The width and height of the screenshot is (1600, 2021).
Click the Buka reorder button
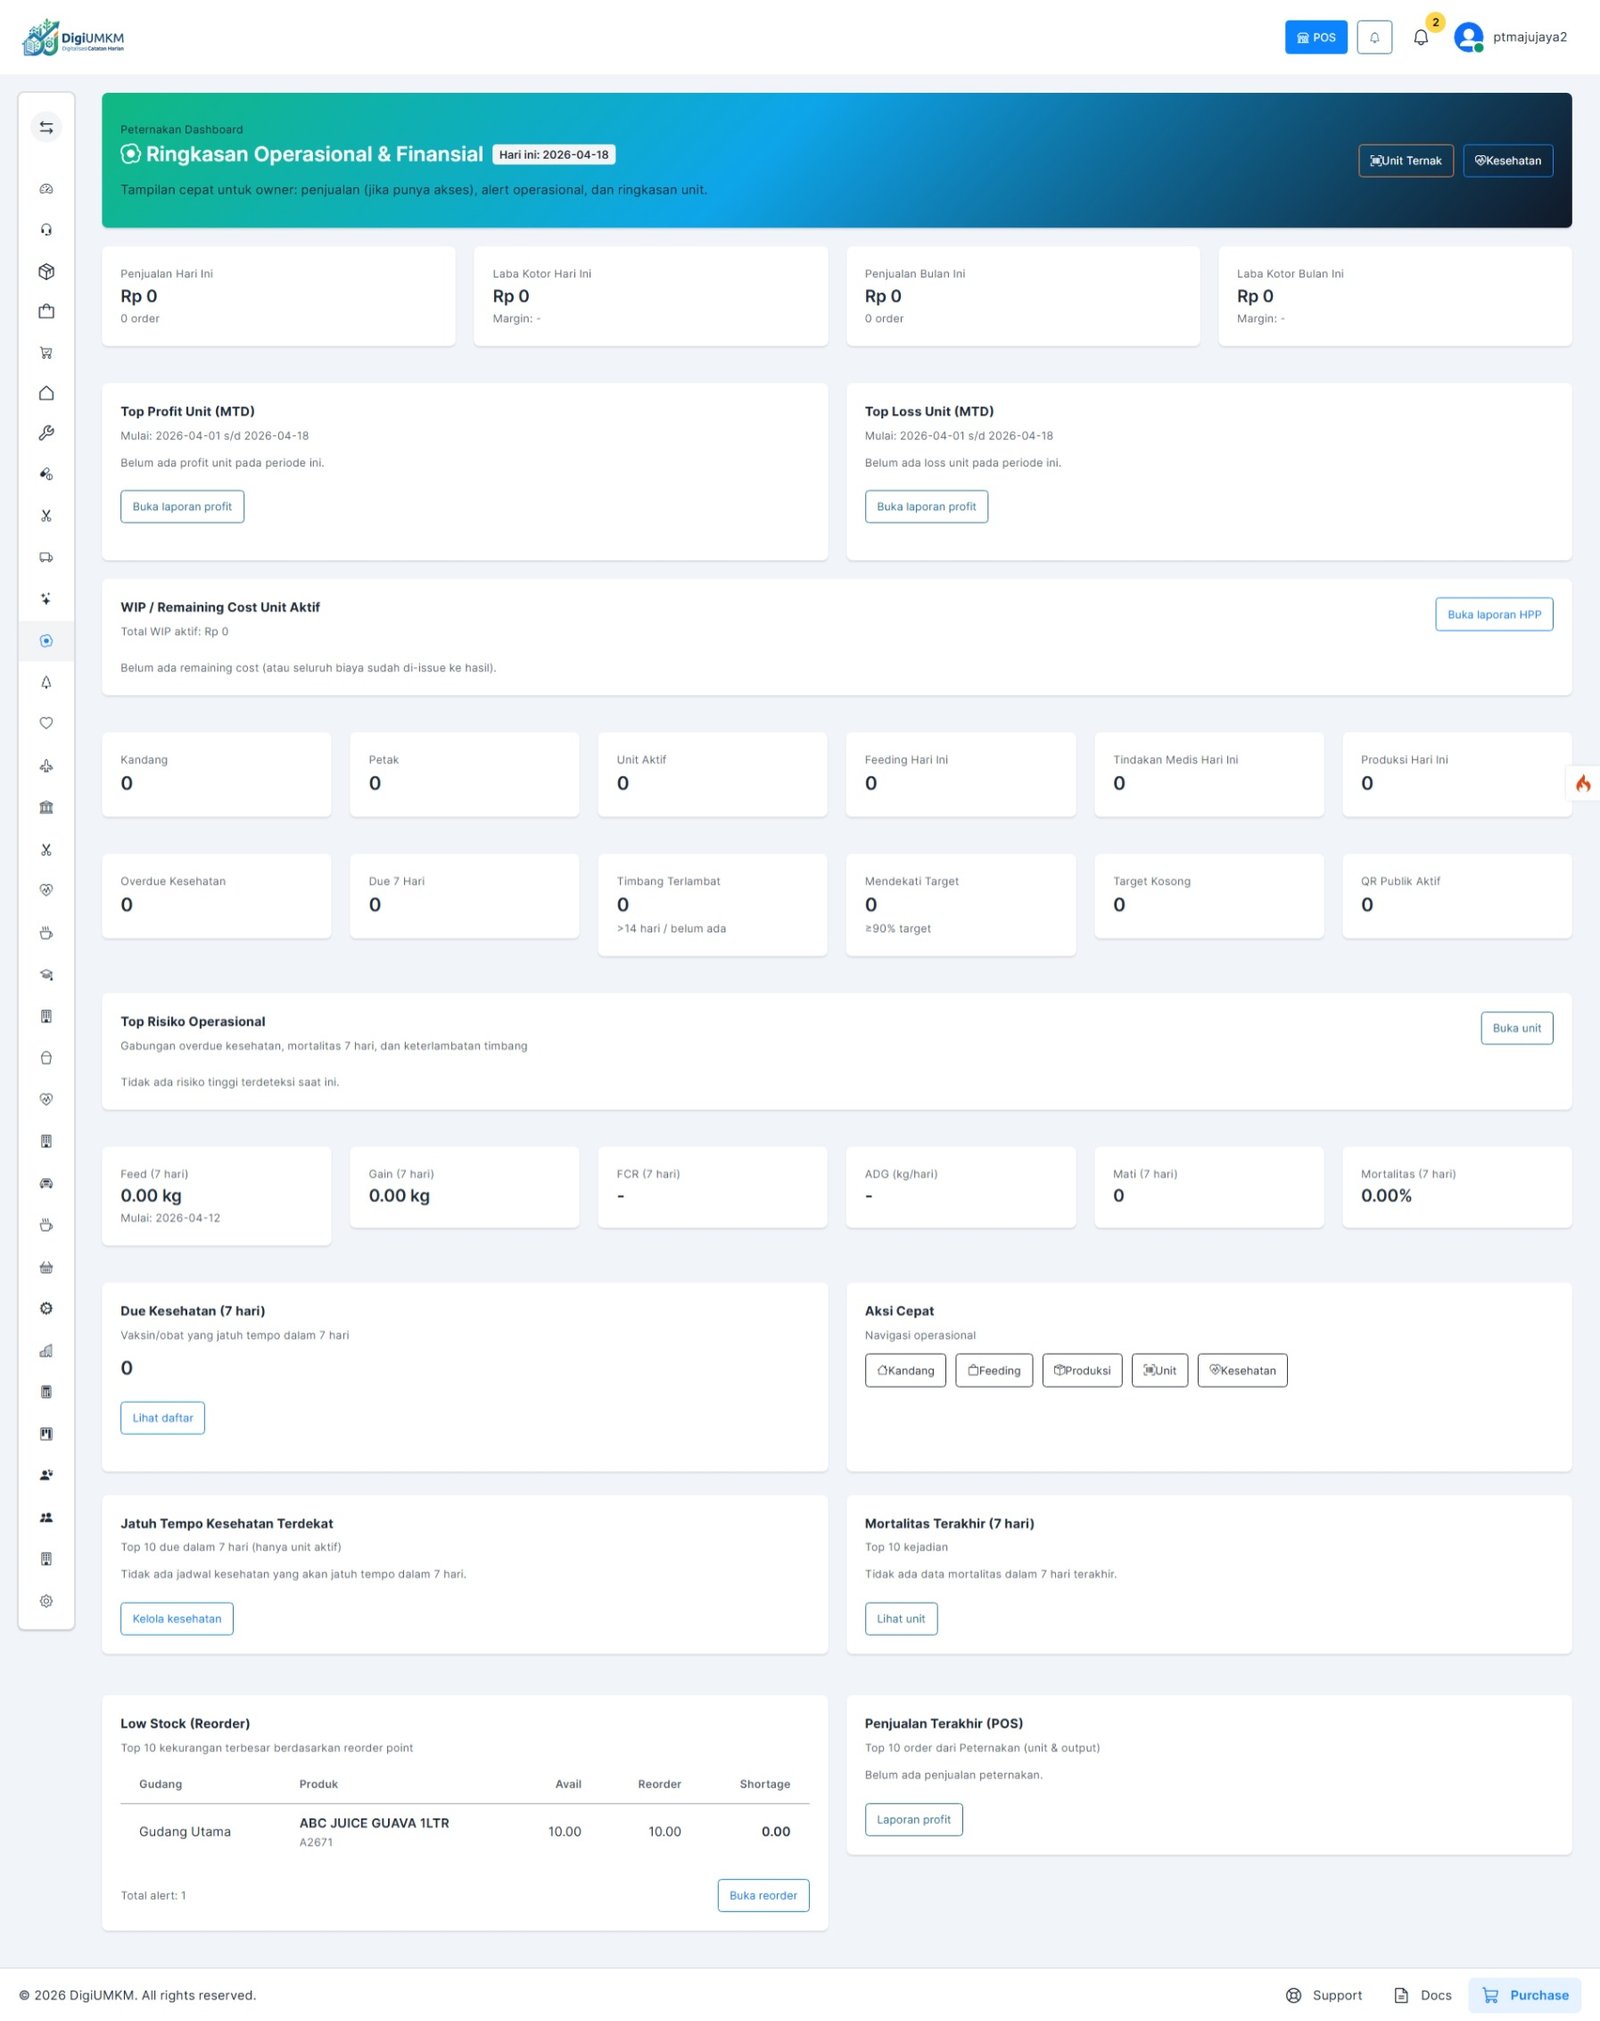pyautogui.click(x=762, y=1895)
